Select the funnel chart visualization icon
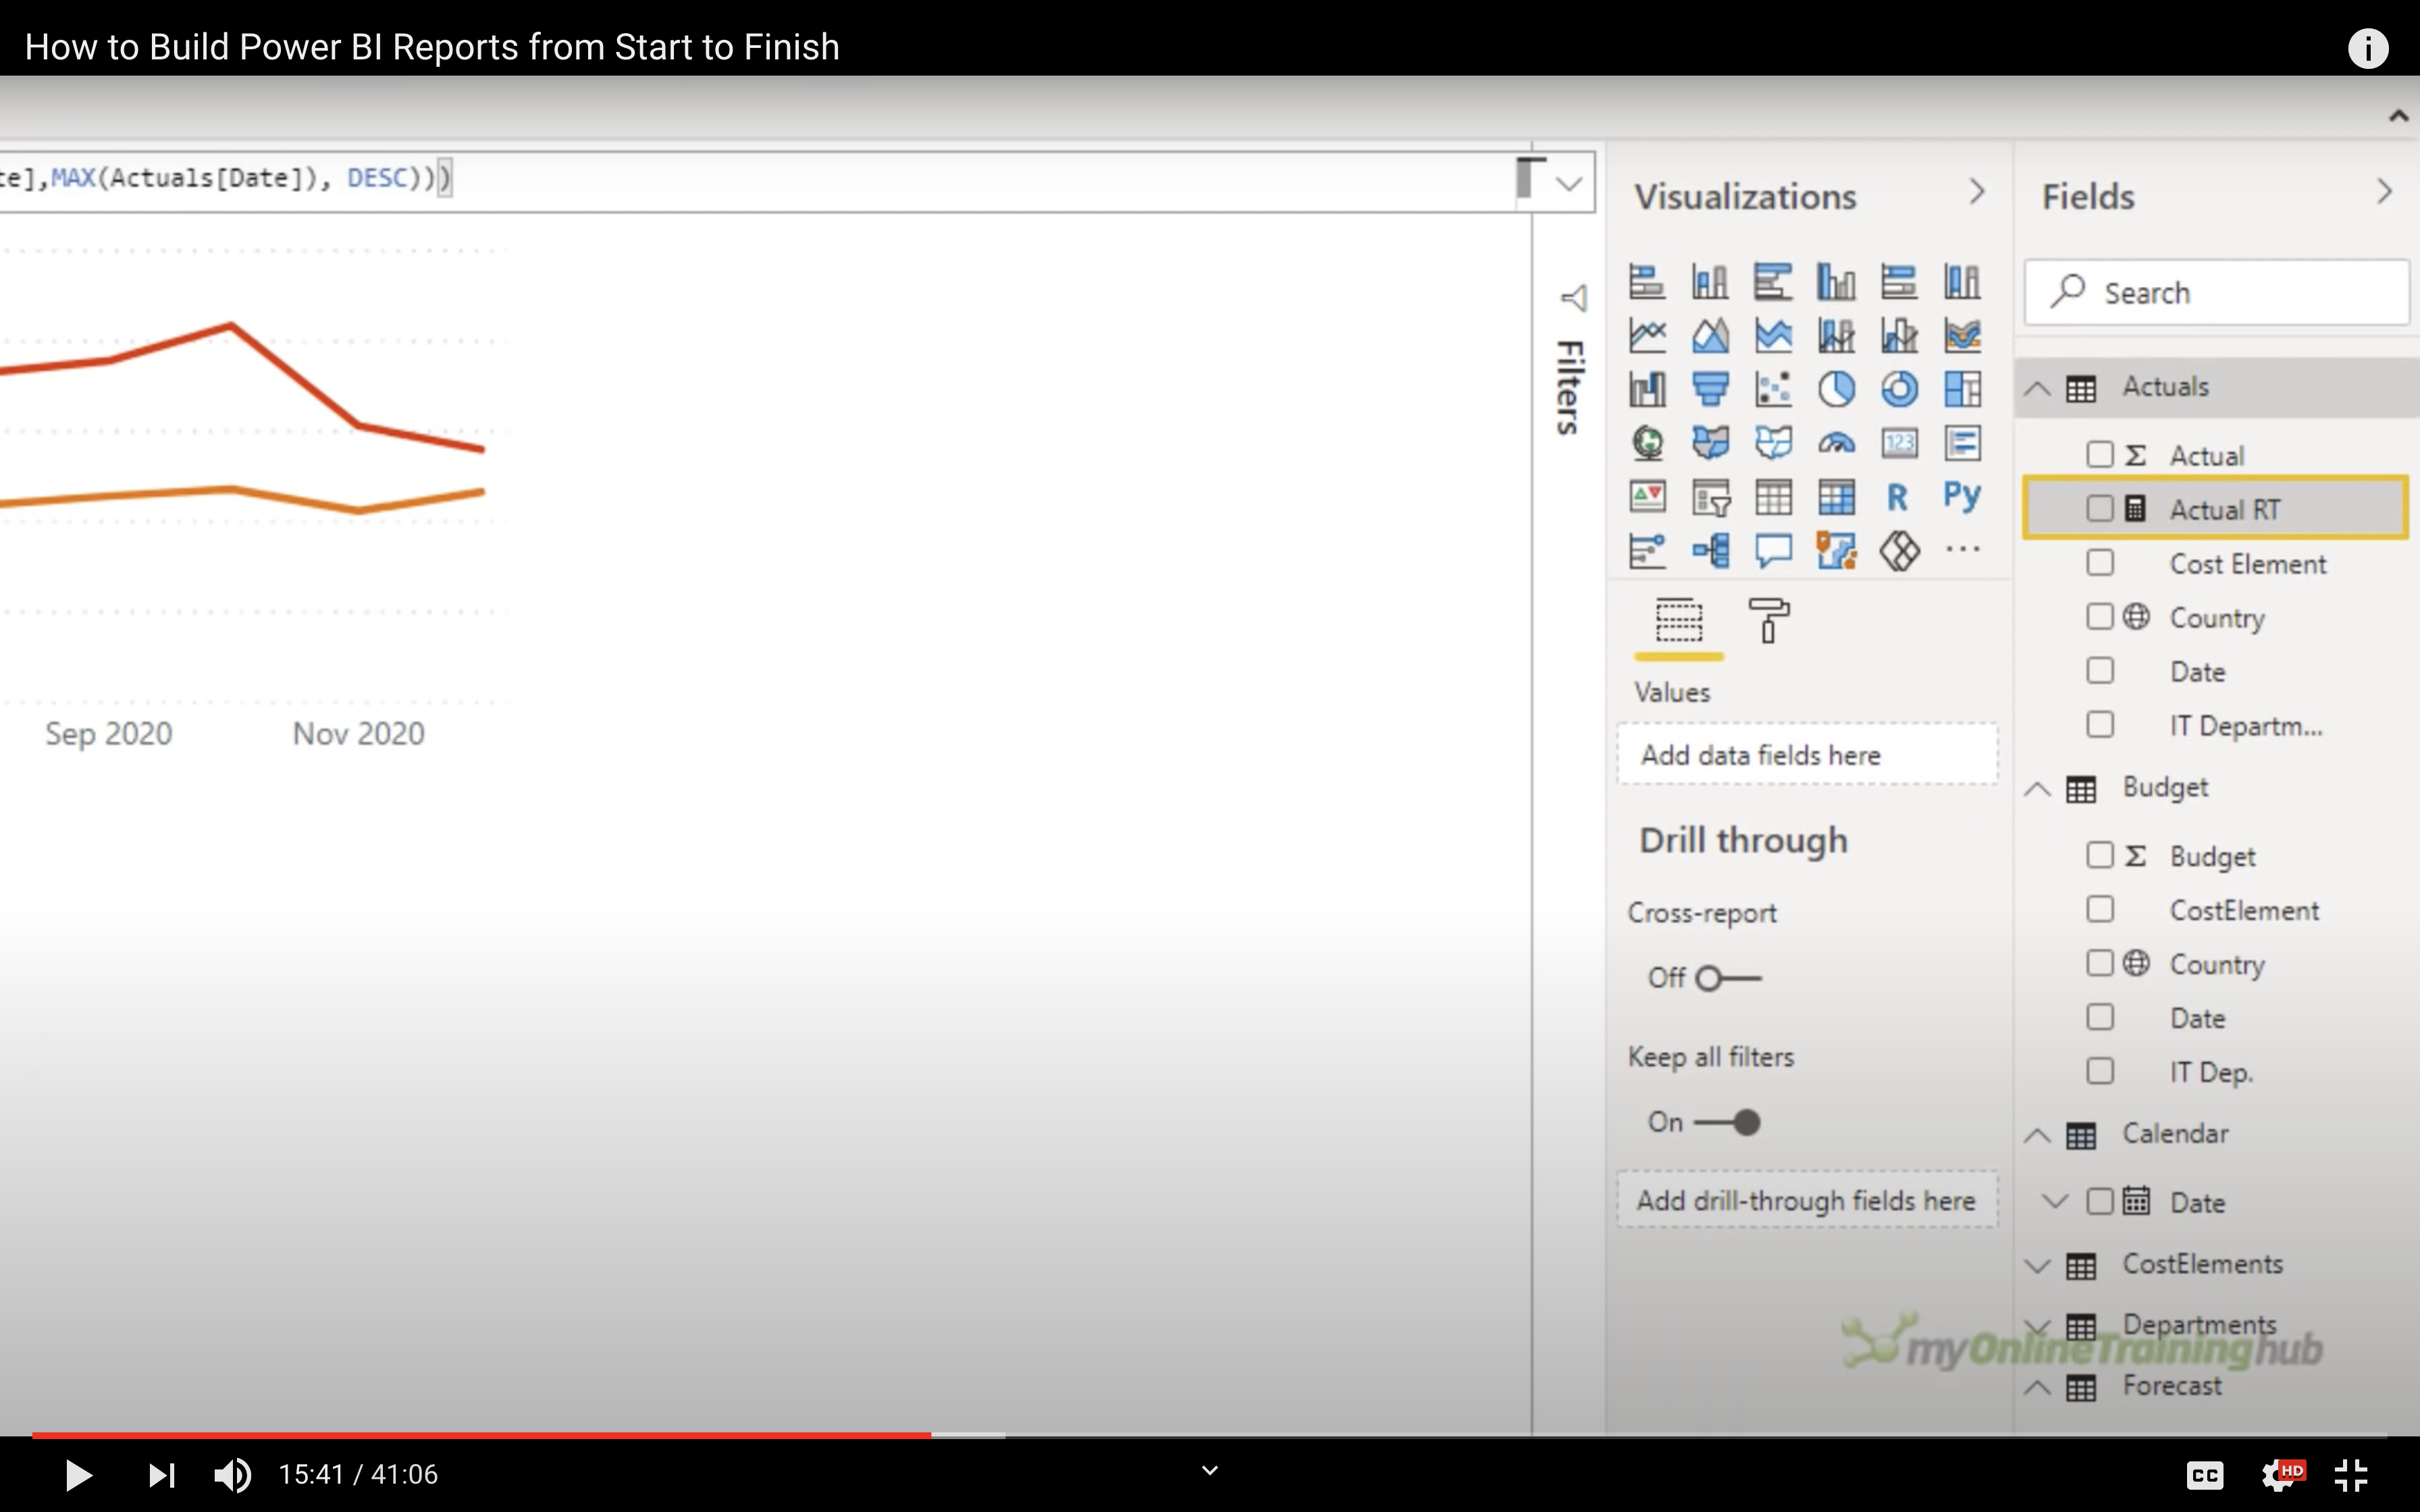2420x1512 pixels. (1710, 389)
